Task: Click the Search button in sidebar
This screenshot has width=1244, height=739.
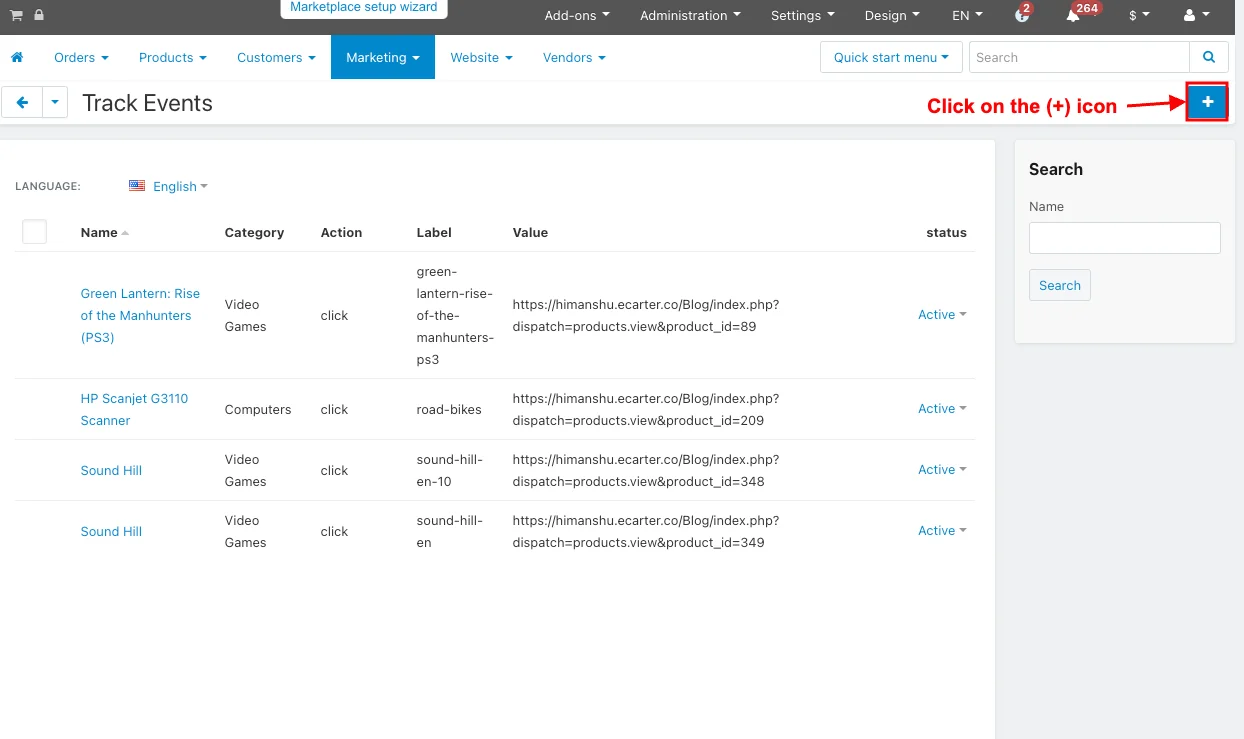Action: click(1059, 285)
